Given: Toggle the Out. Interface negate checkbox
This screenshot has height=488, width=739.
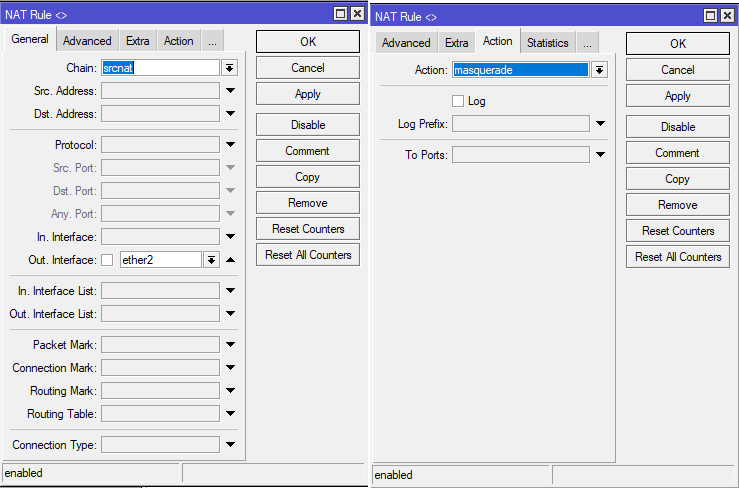Looking at the screenshot, I should [x=107, y=260].
